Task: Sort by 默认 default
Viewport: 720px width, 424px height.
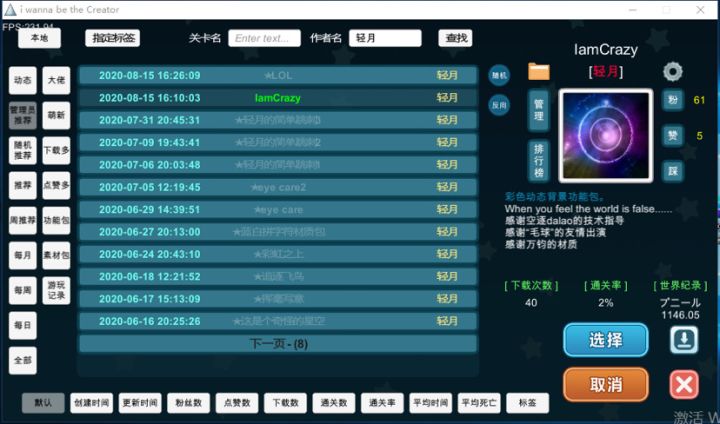Action: pos(43,403)
